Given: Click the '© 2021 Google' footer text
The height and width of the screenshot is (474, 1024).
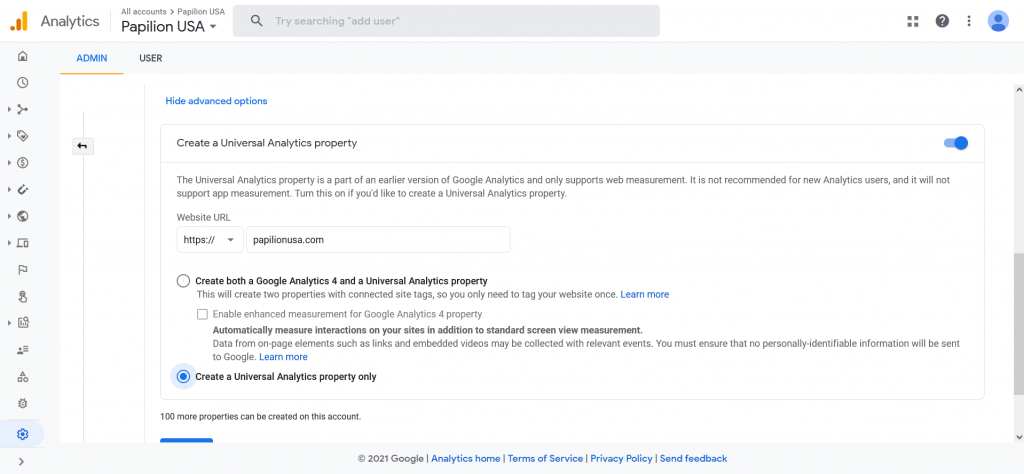Looking at the screenshot, I should [x=391, y=458].
